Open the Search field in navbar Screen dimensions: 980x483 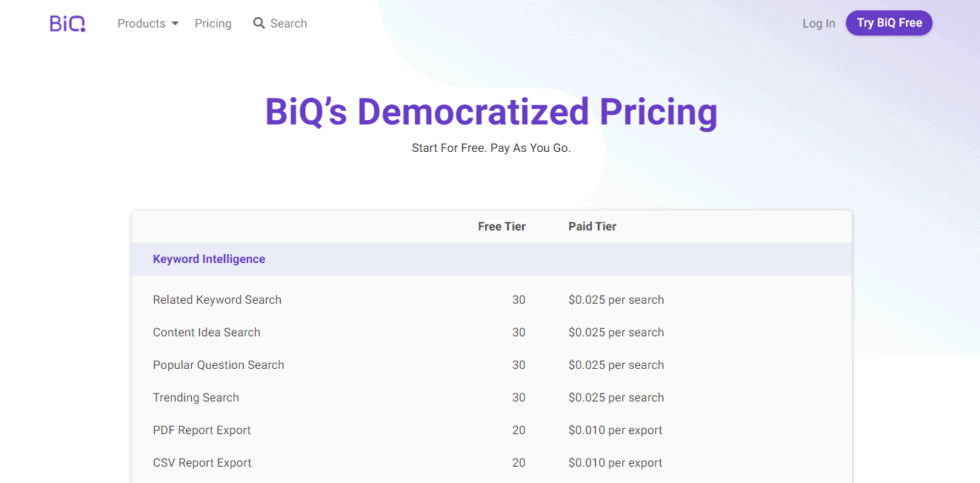[x=280, y=24]
